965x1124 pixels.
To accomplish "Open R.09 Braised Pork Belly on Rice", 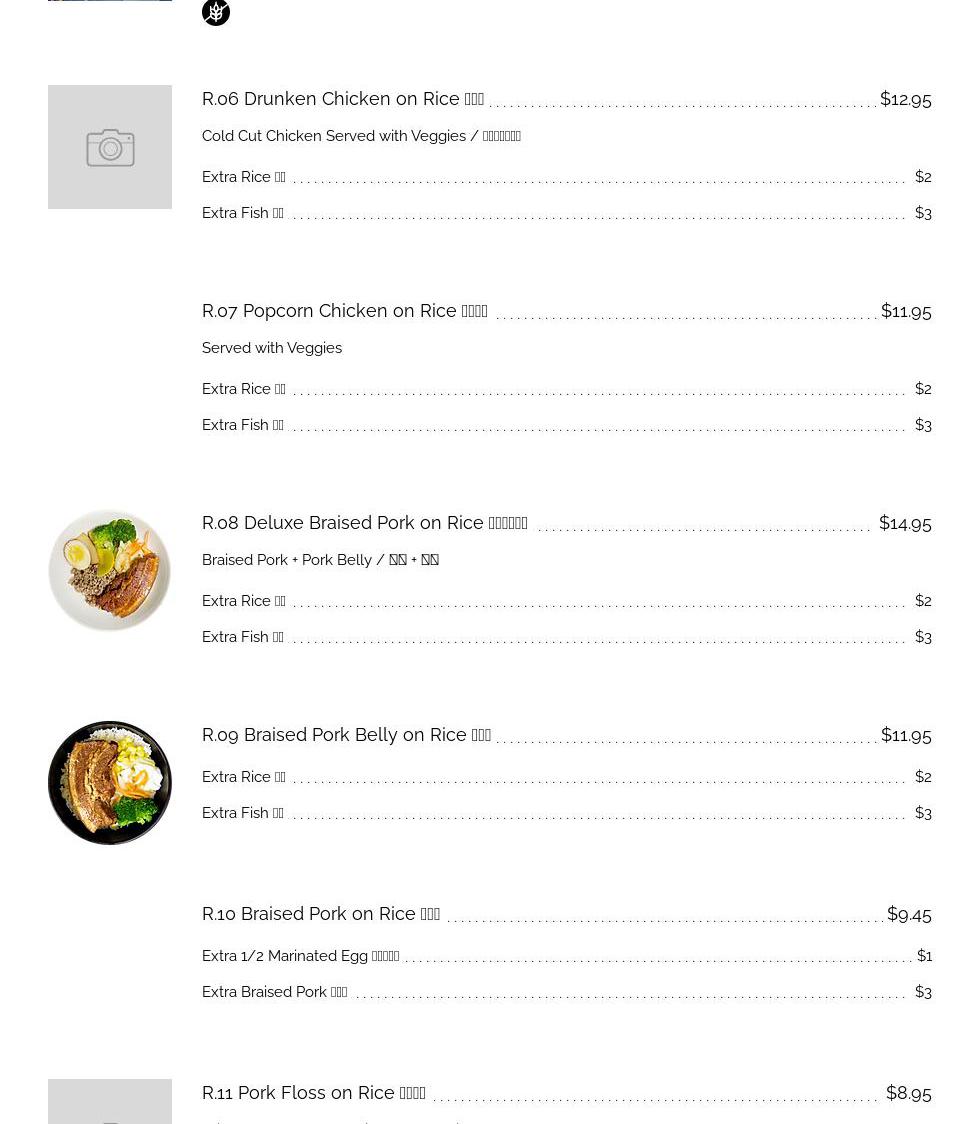I will coord(346,735).
